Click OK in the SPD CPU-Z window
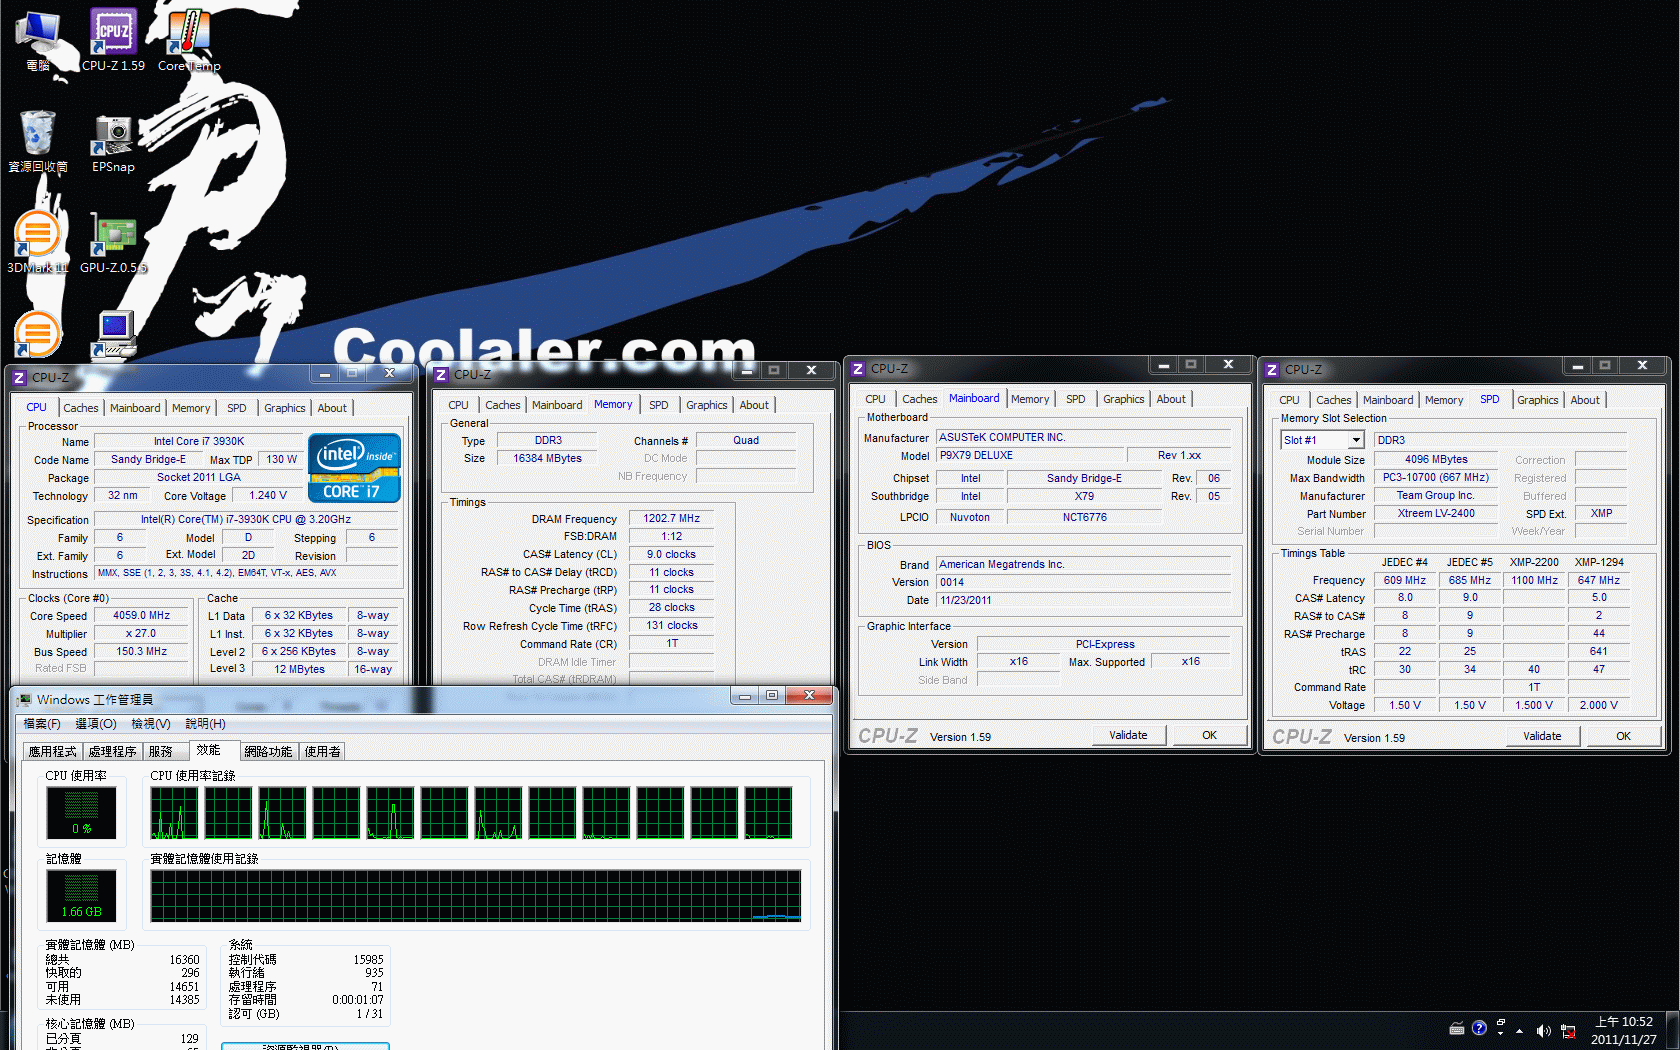This screenshot has width=1680, height=1050. point(1623,736)
